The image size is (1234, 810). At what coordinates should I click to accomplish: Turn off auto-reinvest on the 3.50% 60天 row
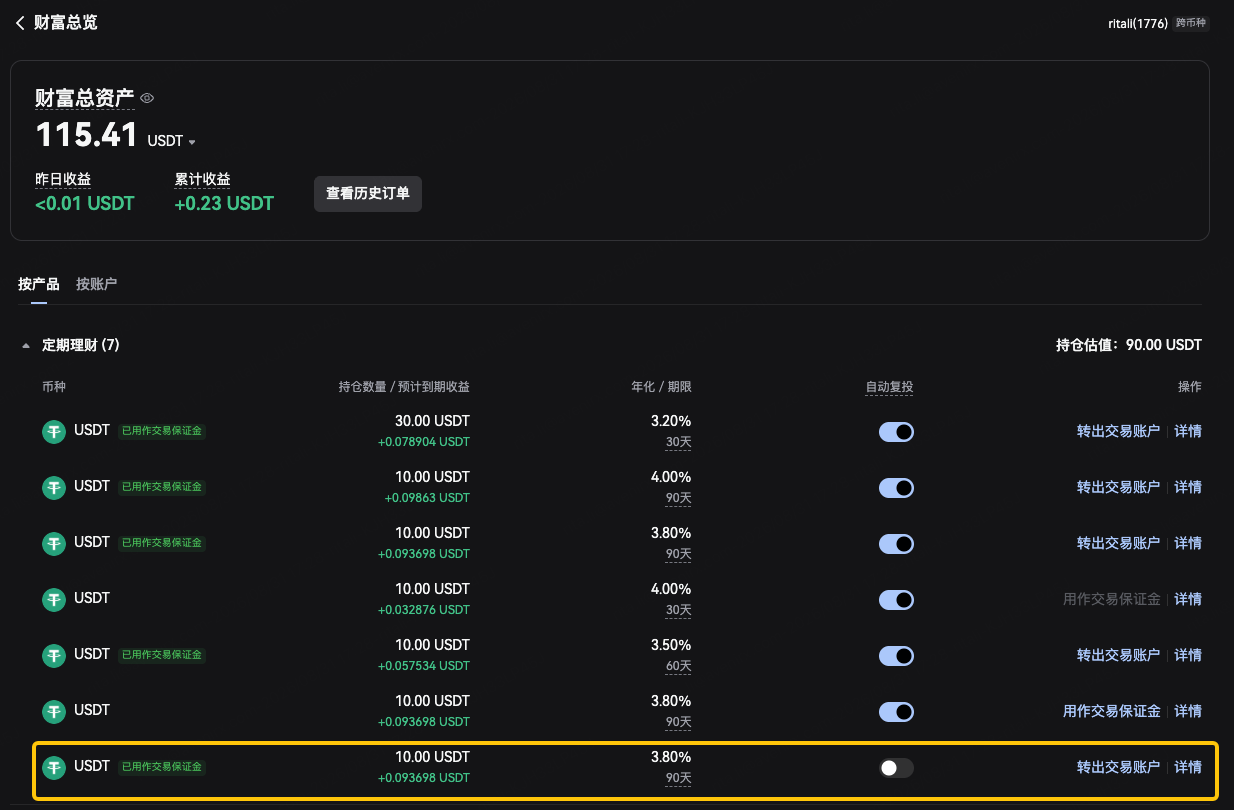coord(896,656)
